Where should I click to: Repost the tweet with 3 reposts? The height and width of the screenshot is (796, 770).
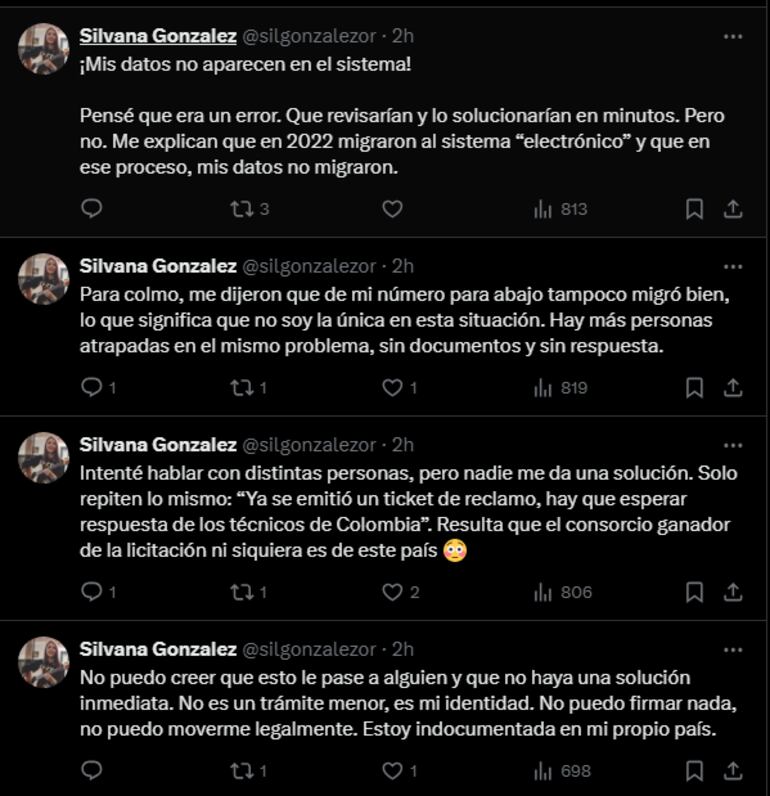coord(241,209)
